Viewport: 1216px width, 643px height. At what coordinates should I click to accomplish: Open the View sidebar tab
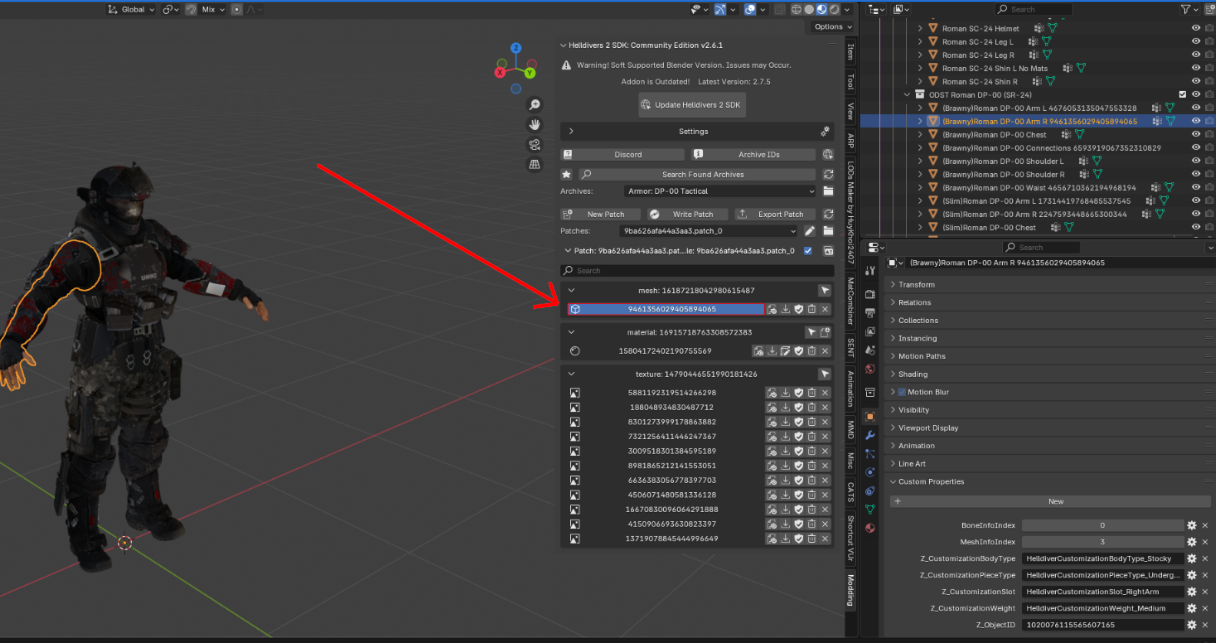point(851,111)
